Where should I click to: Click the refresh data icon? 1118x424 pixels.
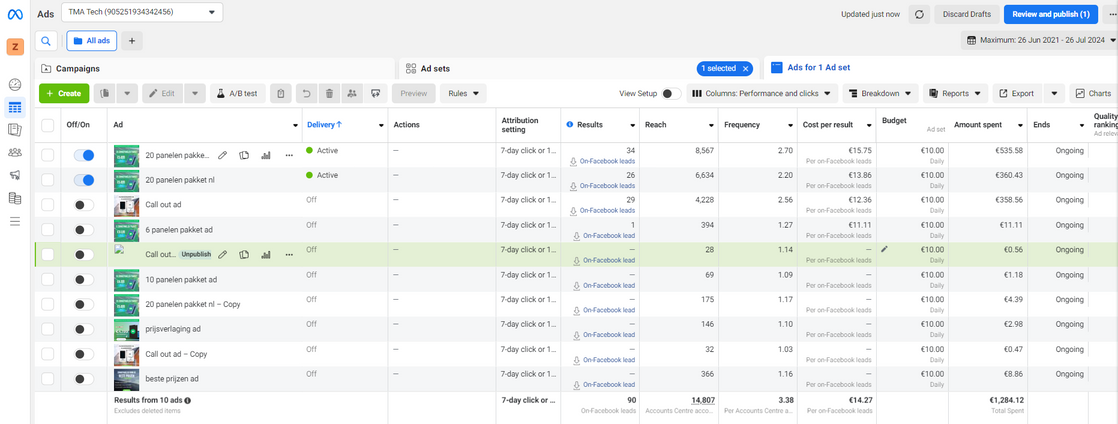pyautogui.click(x=920, y=14)
